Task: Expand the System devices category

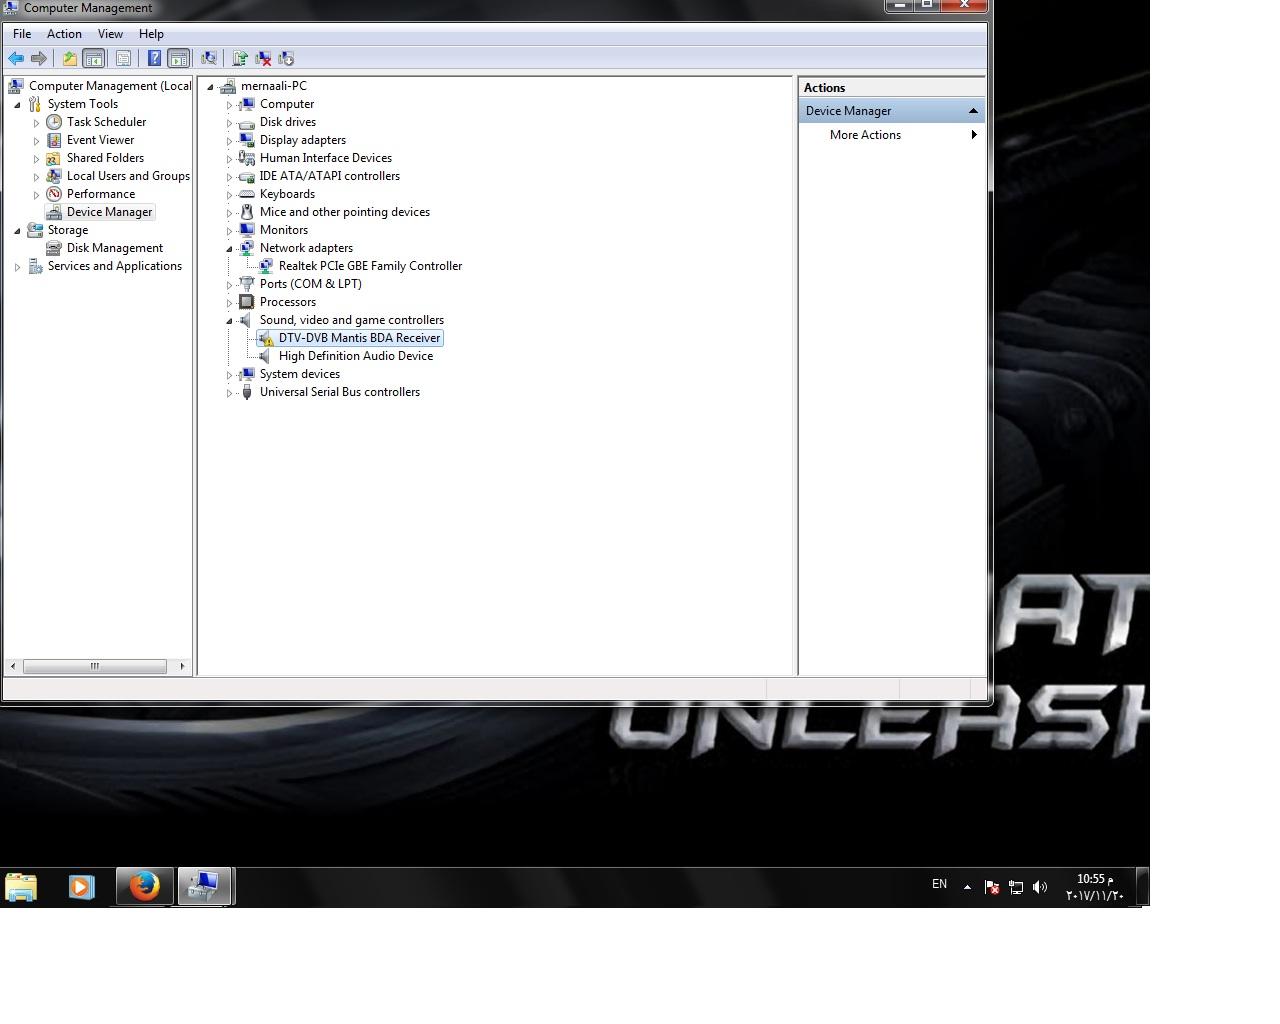Action: 229,374
